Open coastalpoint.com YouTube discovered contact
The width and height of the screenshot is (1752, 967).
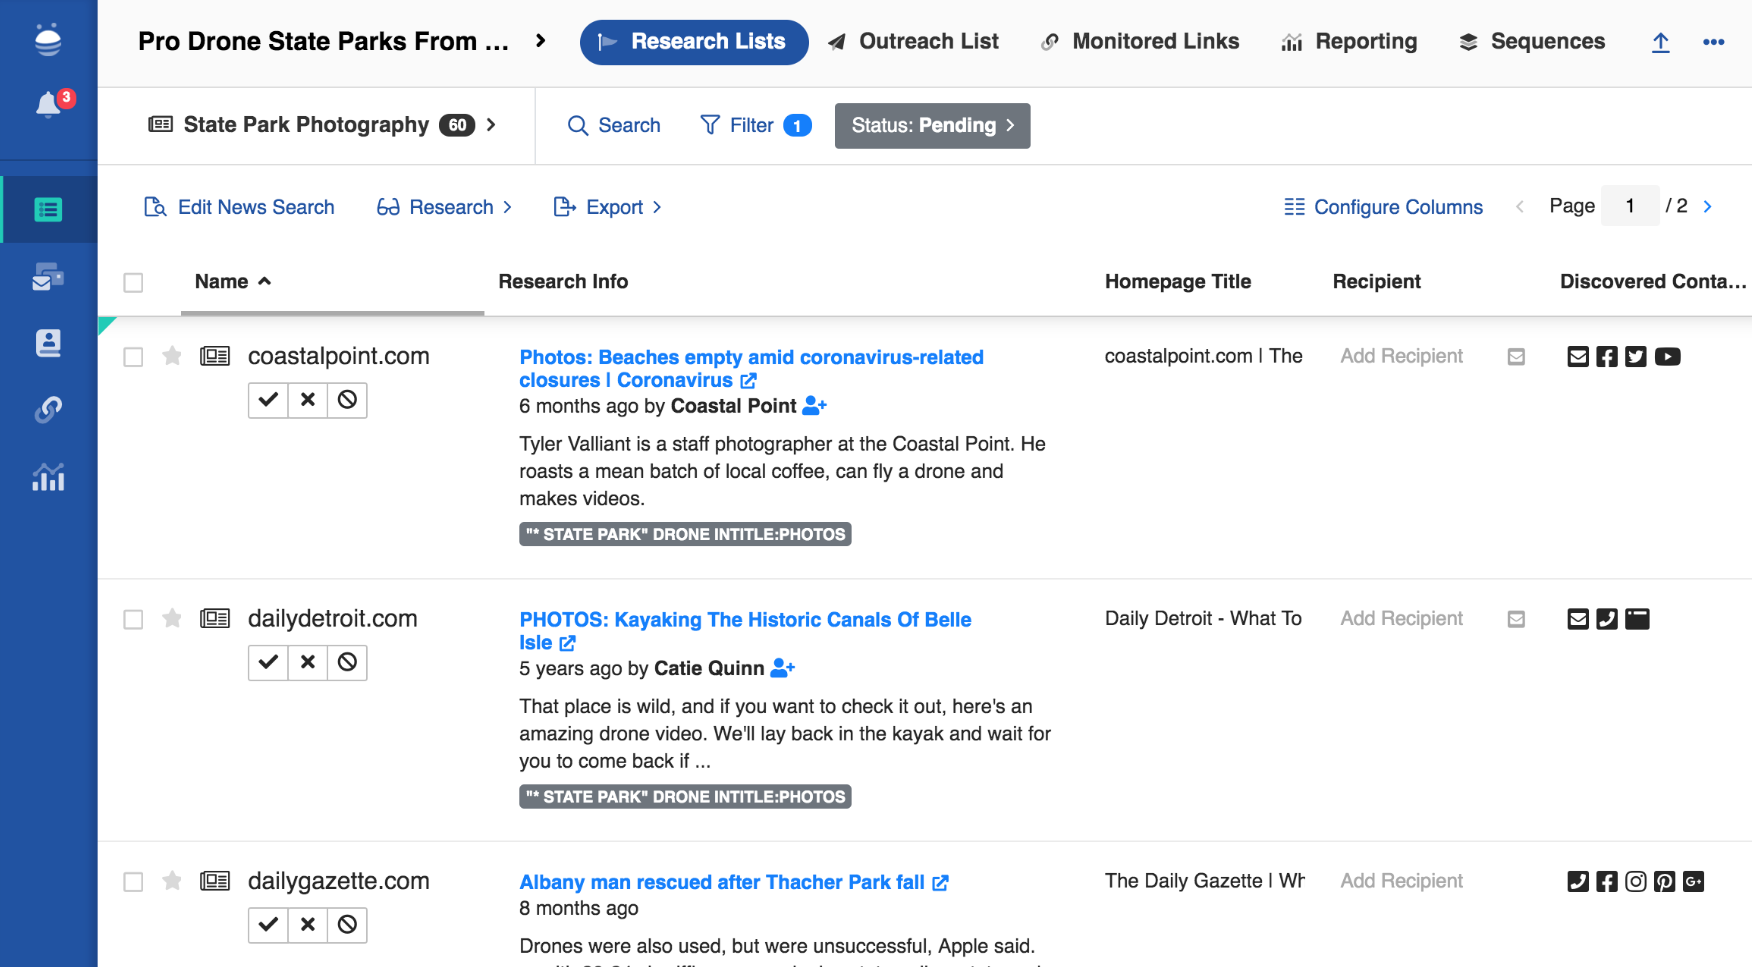click(1667, 357)
